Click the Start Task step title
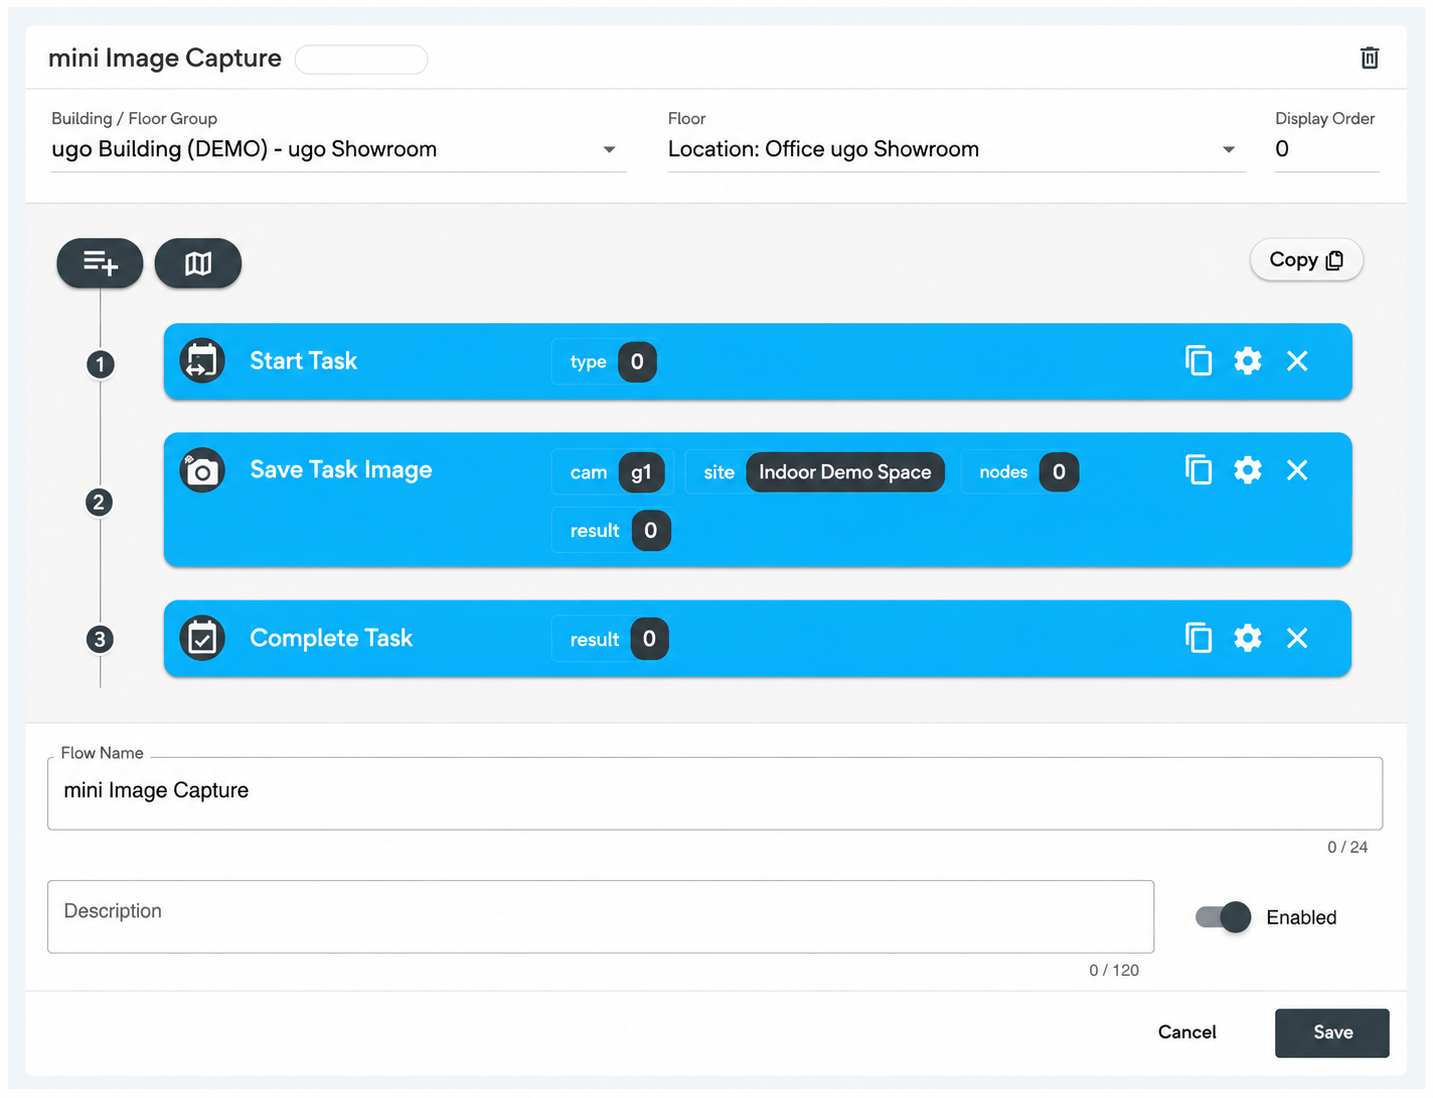The width and height of the screenshot is (1433, 1098). tap(303, 361)
